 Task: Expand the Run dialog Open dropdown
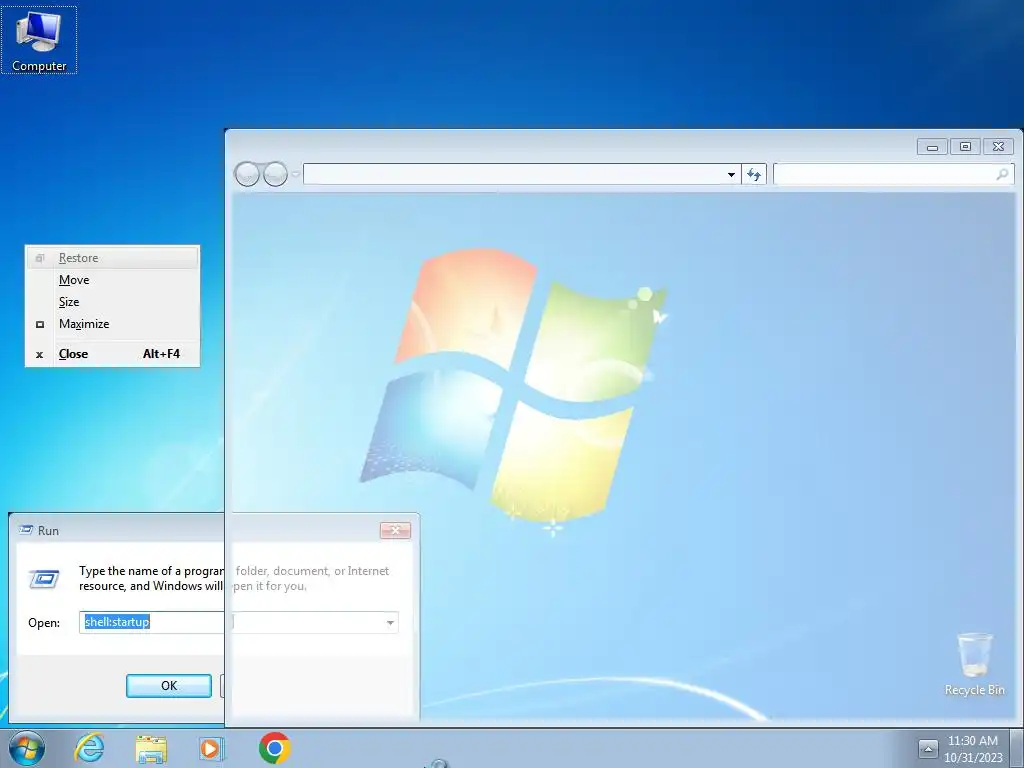tap(390, 622)
